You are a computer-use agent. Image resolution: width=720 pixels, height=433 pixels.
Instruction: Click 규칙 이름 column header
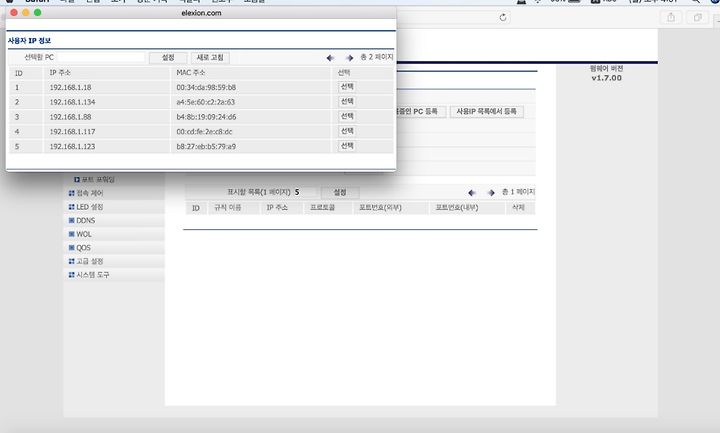[x=228, y=208]
